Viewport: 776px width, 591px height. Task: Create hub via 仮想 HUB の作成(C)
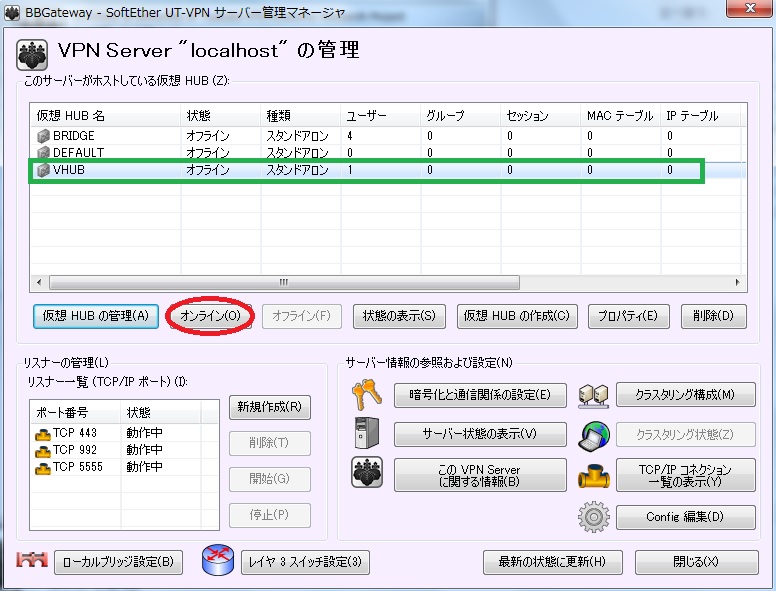click(517, 316)
